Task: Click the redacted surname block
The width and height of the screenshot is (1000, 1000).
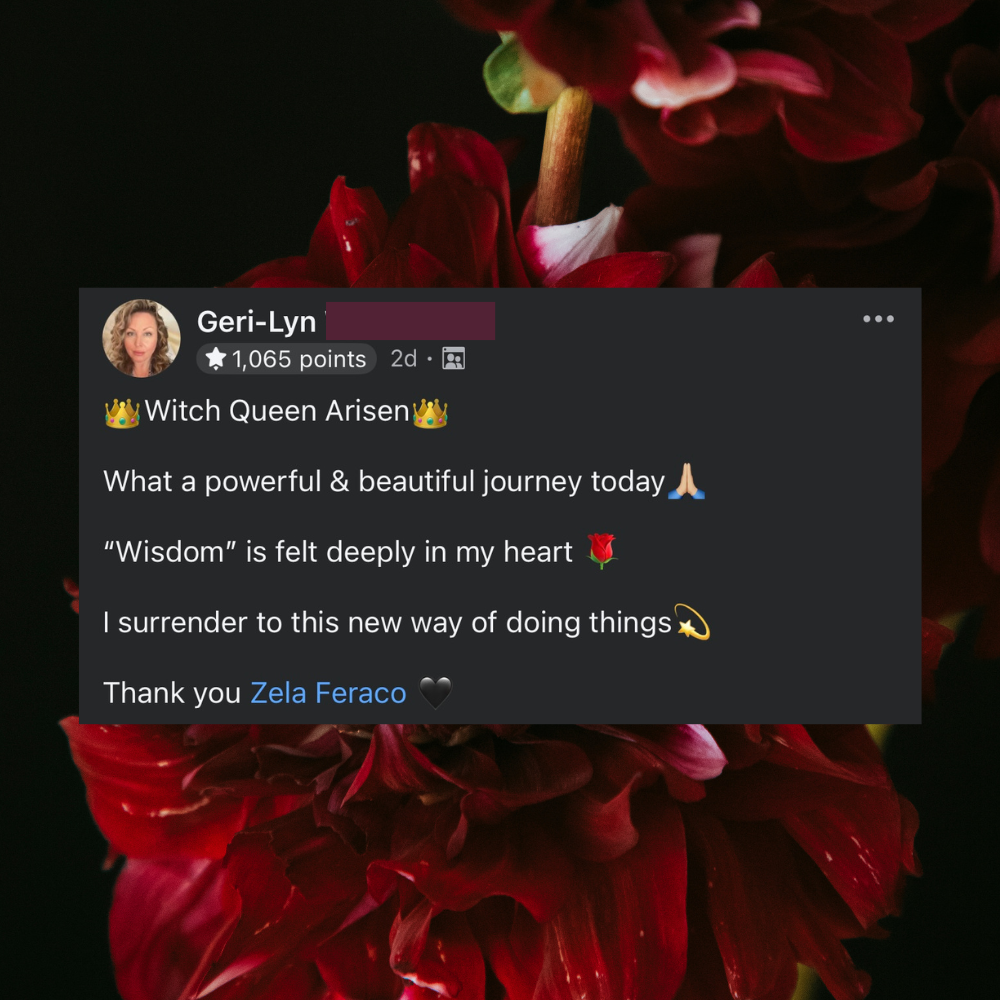Action: (411, 321)
